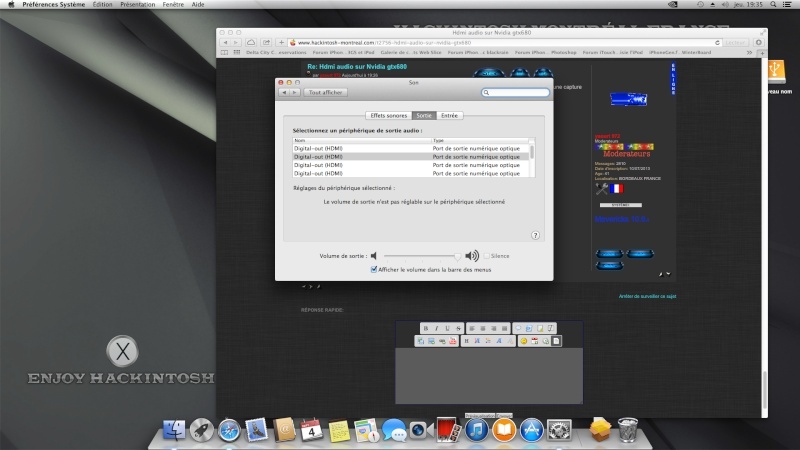The image size is (800, 450).
Task: Open Photo Booth in Dock
Action: point(448,430)
